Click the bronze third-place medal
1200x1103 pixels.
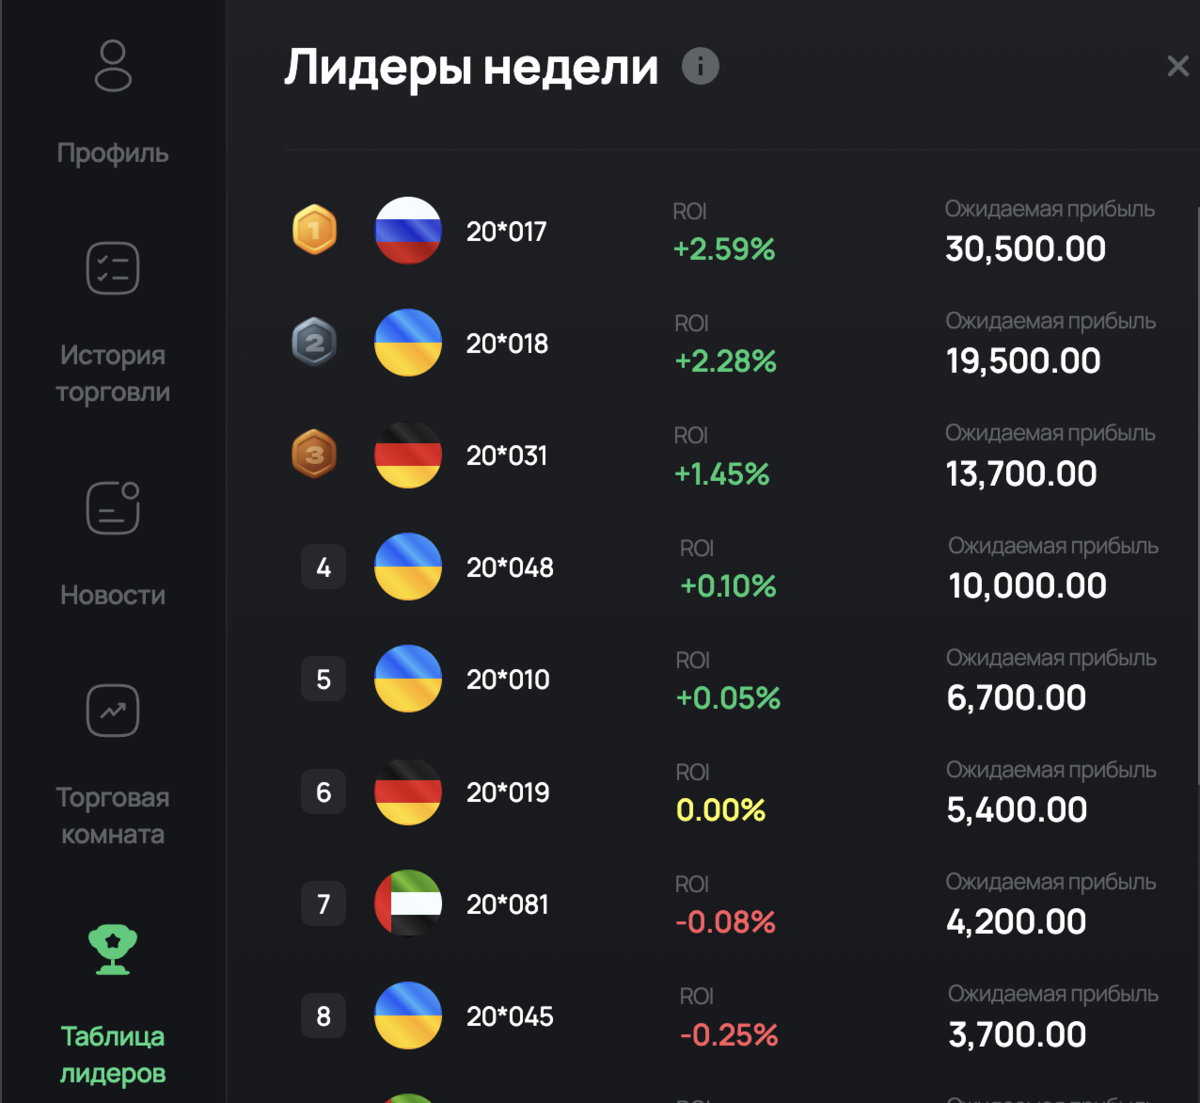pyautogui.click(x=314, y=455)
